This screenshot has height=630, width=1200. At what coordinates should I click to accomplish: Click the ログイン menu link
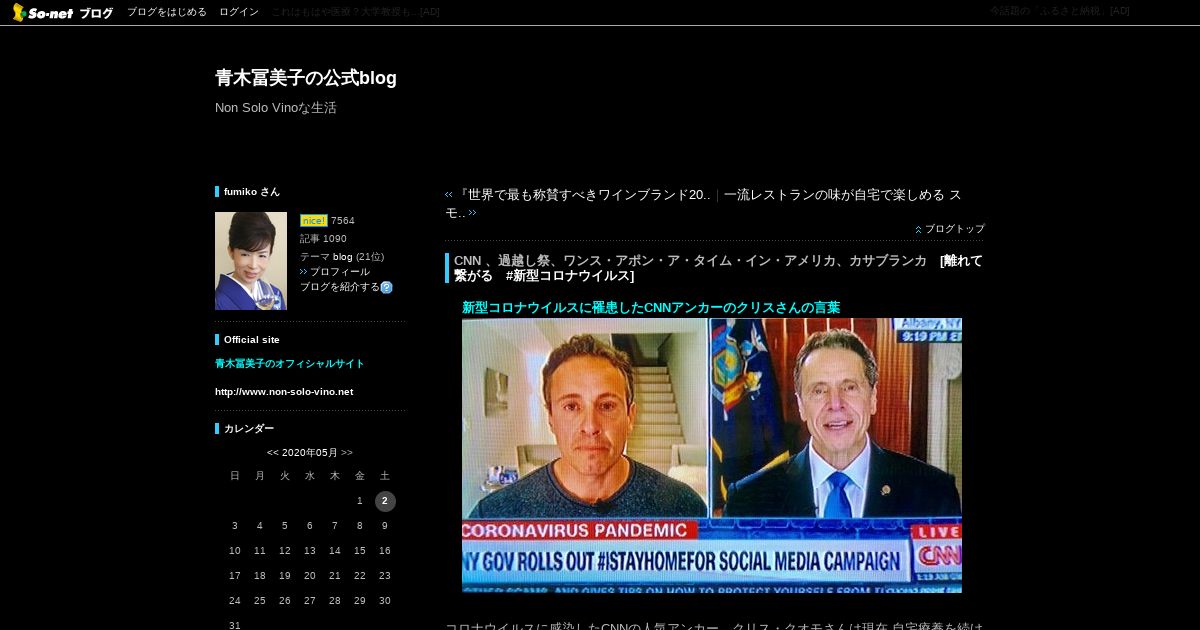[x=239, y=12]
